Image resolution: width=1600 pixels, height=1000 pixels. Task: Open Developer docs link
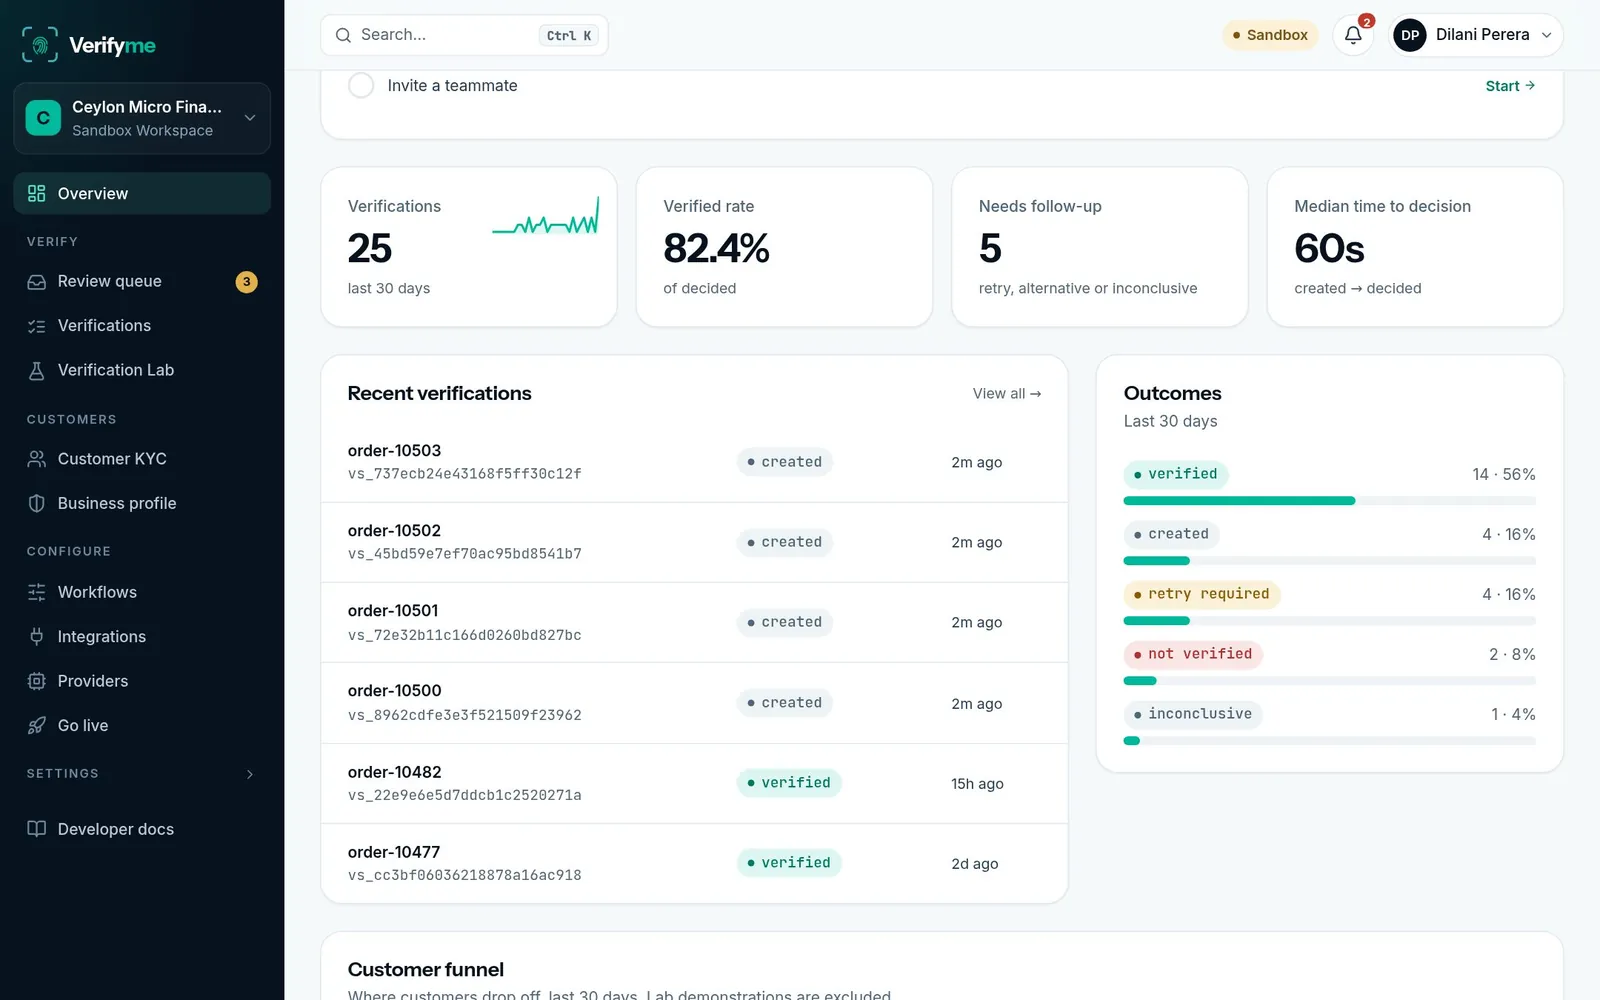pos(142,829)
